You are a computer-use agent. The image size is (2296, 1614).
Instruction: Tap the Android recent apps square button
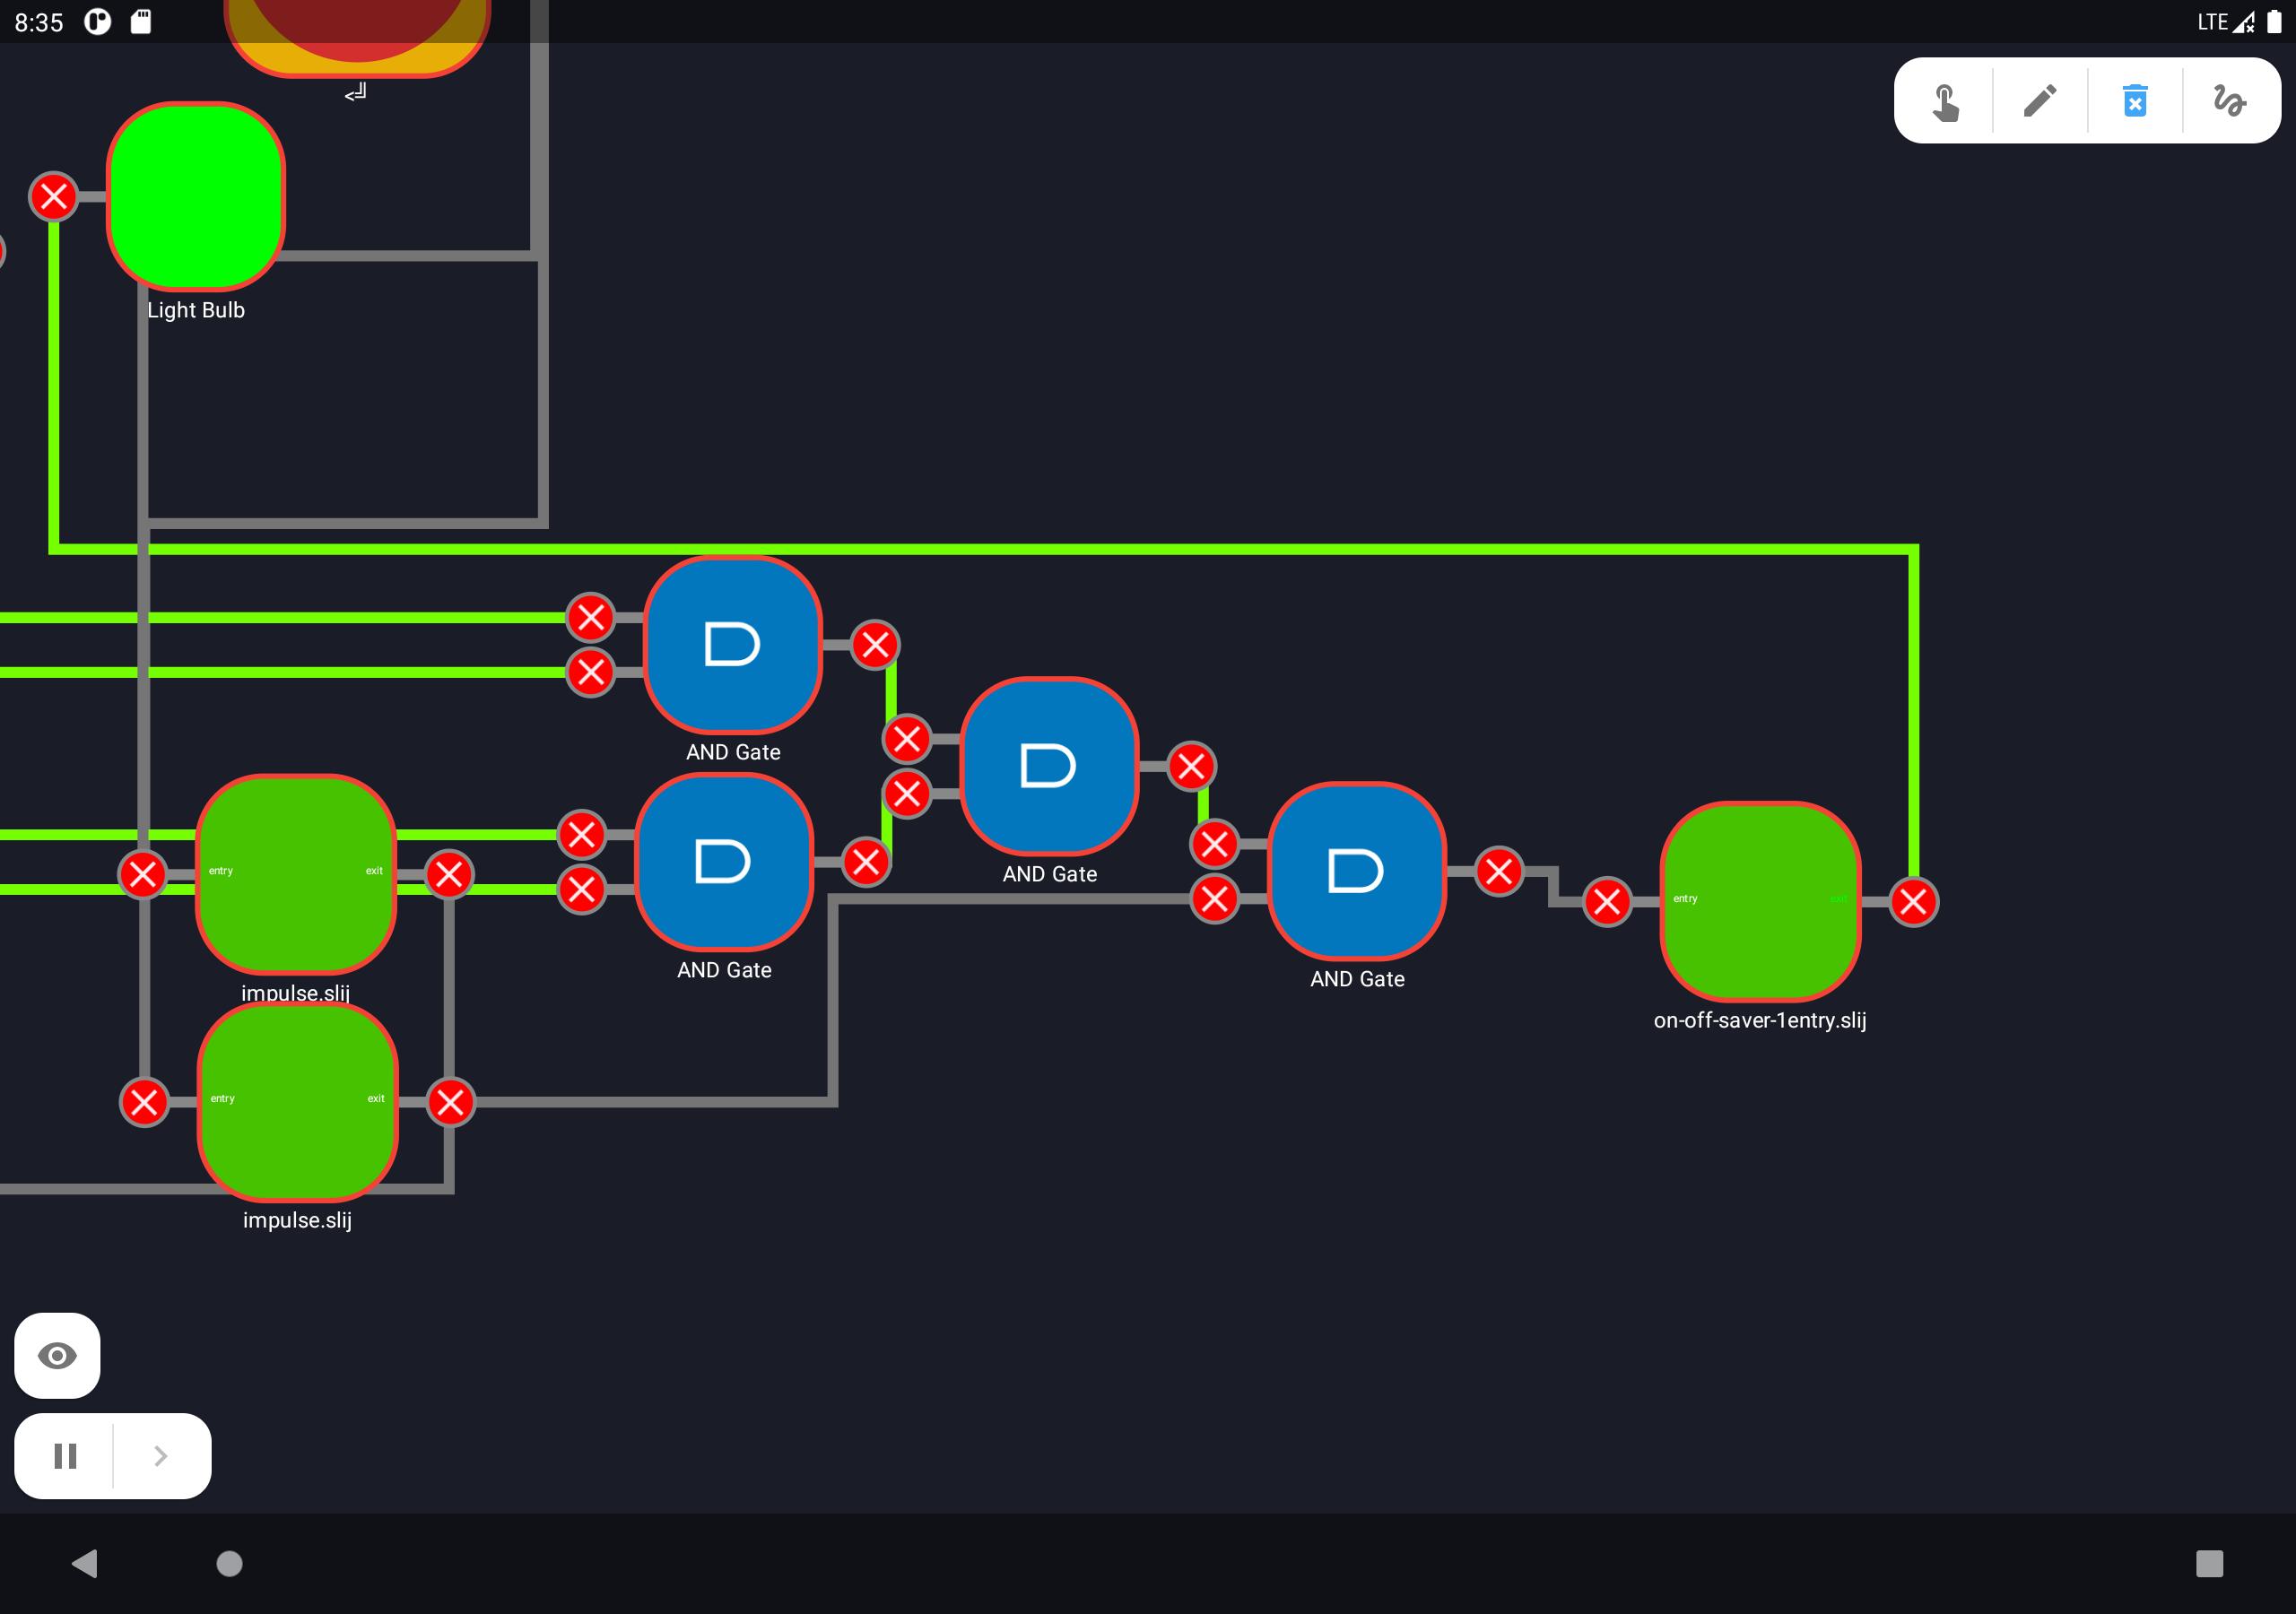2209,1563
